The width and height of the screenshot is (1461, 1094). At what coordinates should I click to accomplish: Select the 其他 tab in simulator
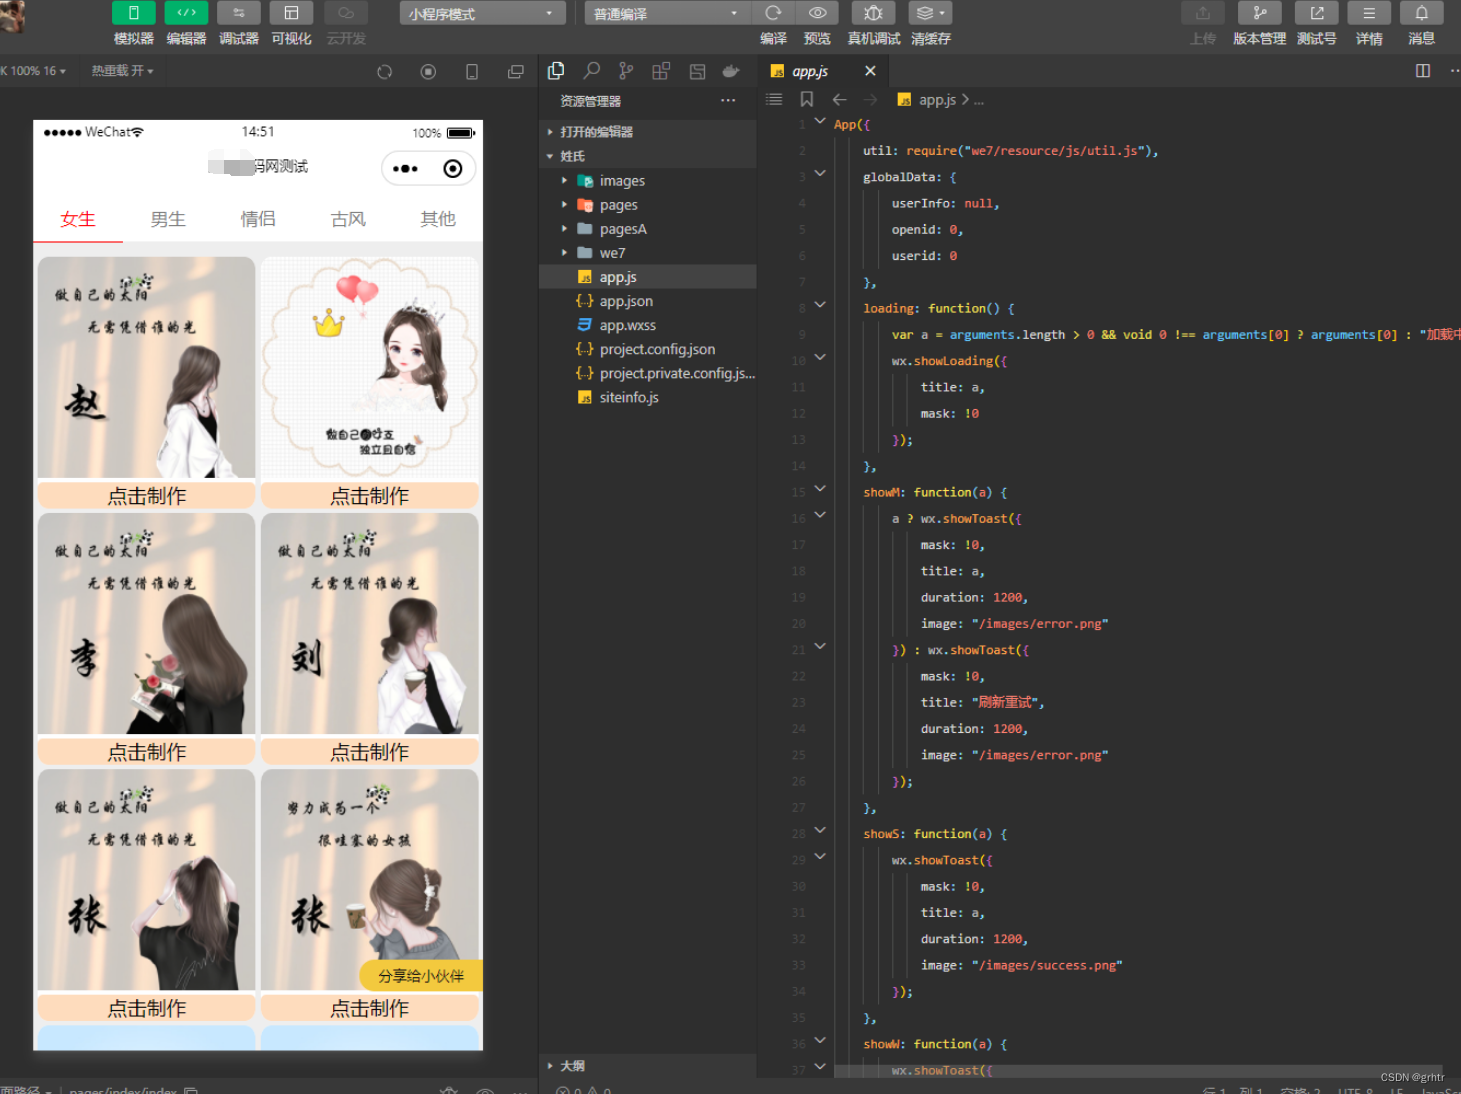[438, 219]
